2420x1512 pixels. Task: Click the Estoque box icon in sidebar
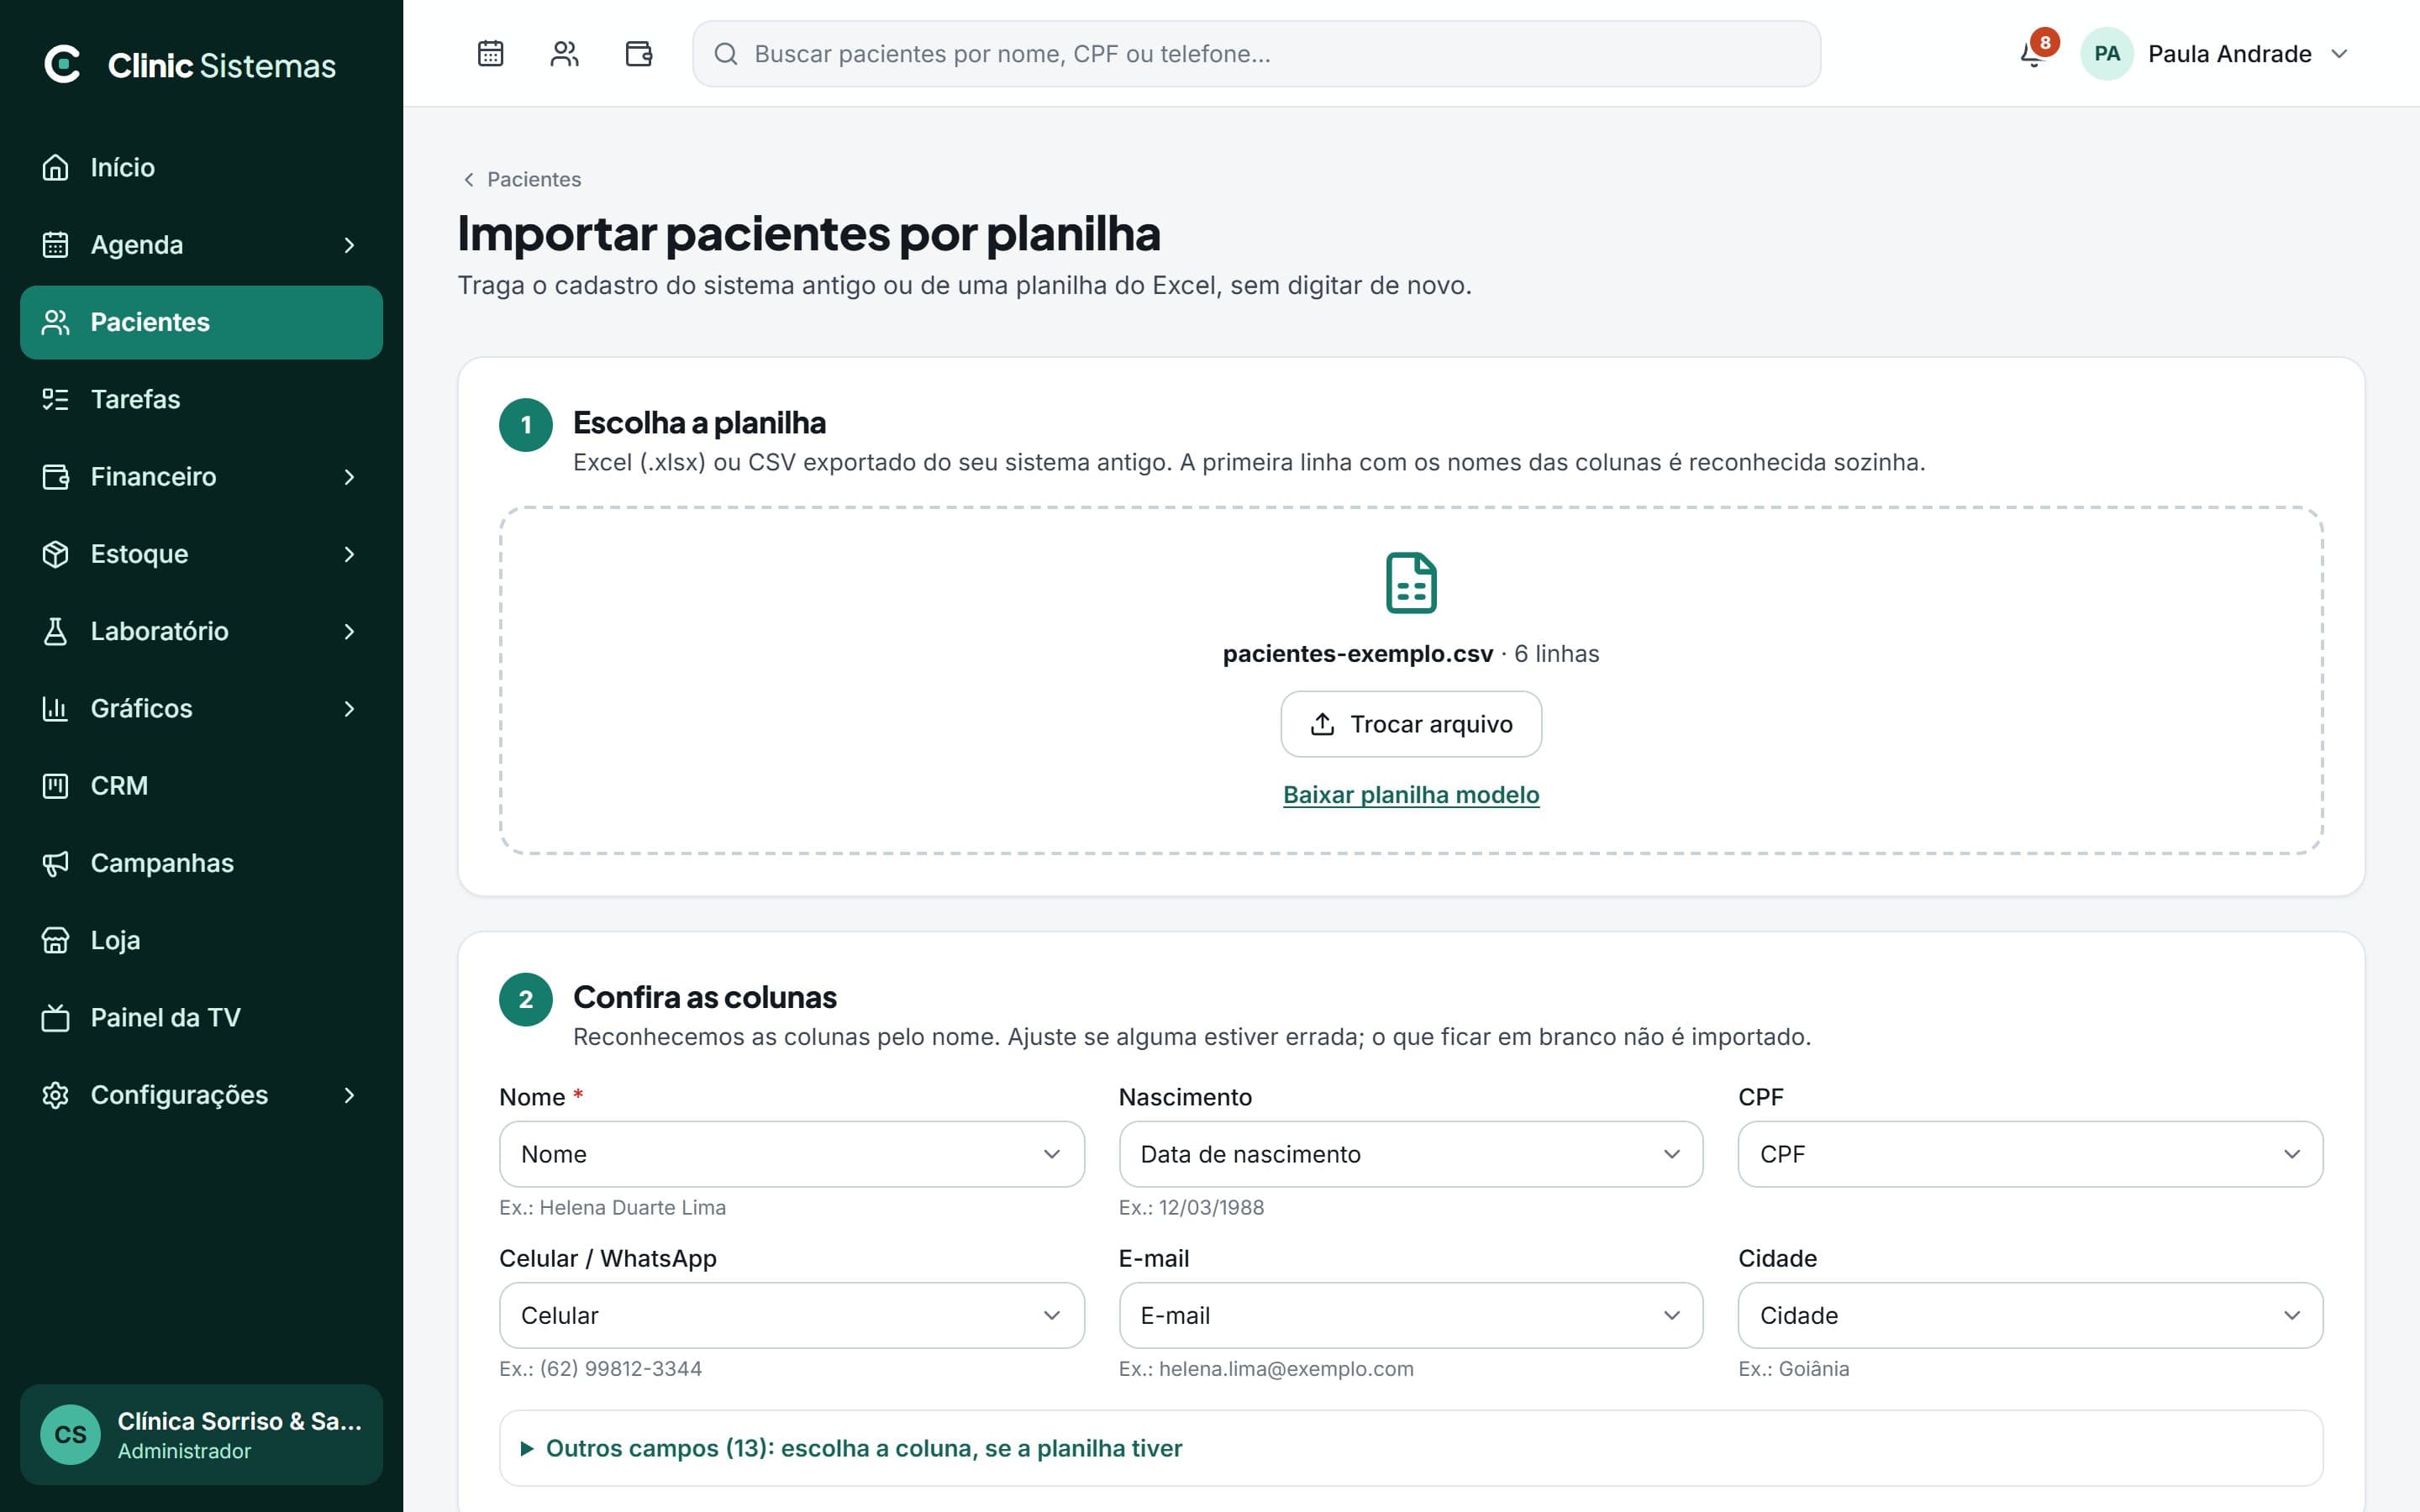(56, 553)
